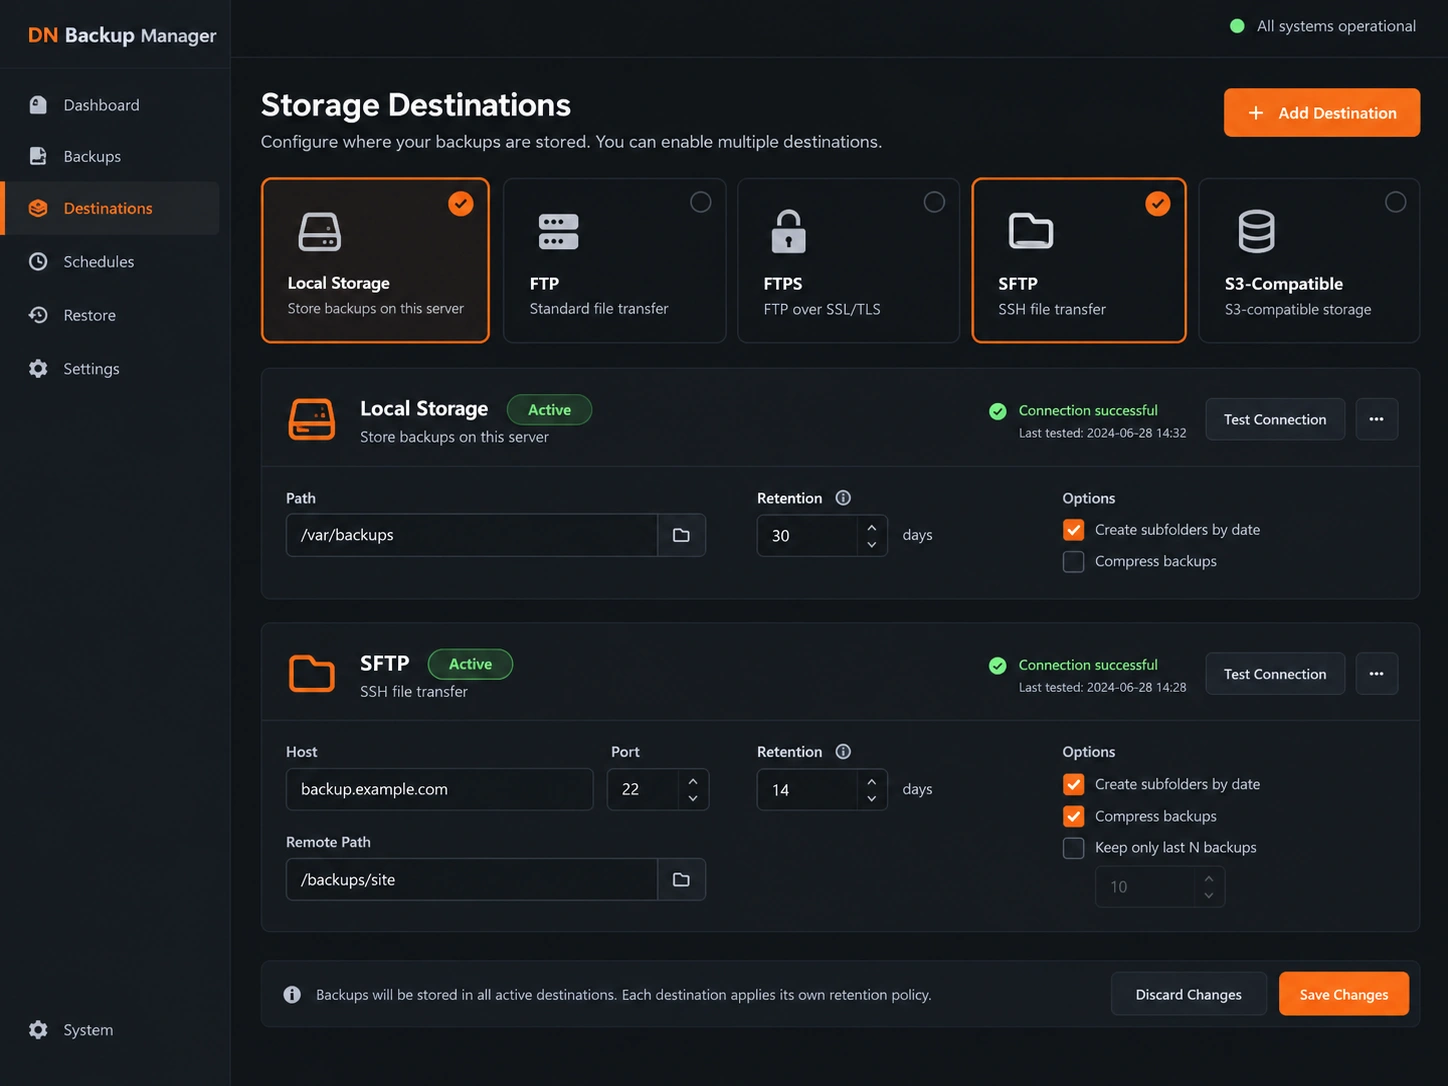The height and width of the screenshot is (1086, 1448).
Task: Deselect the Local Storage destination checkmark
Action: click(x=461, y=203)
